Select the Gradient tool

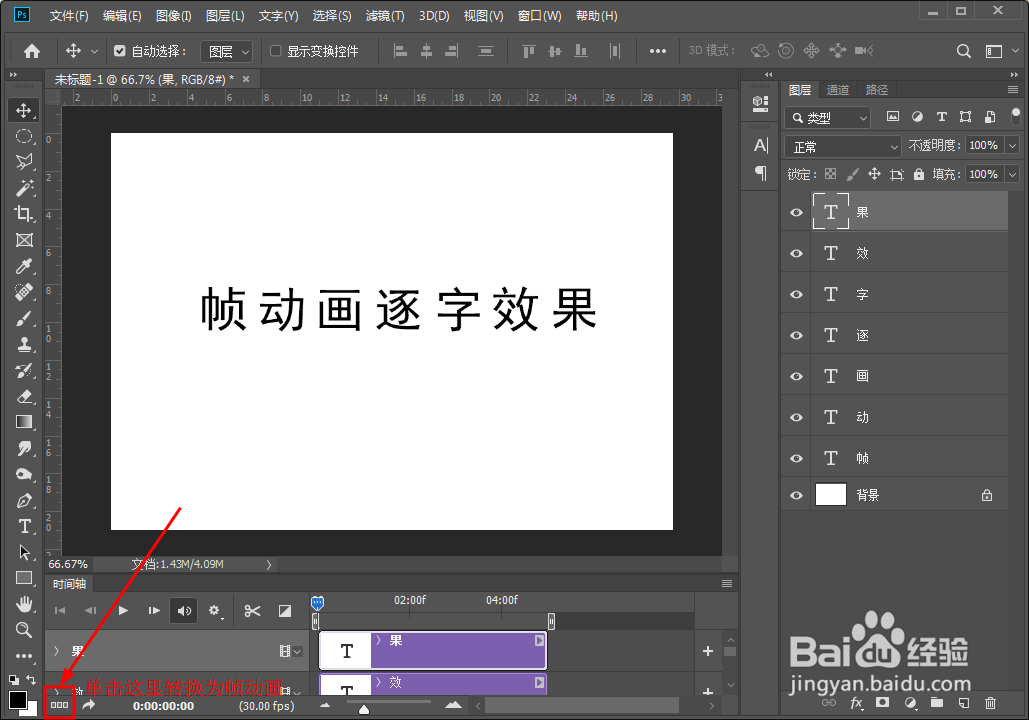(24, 422)
